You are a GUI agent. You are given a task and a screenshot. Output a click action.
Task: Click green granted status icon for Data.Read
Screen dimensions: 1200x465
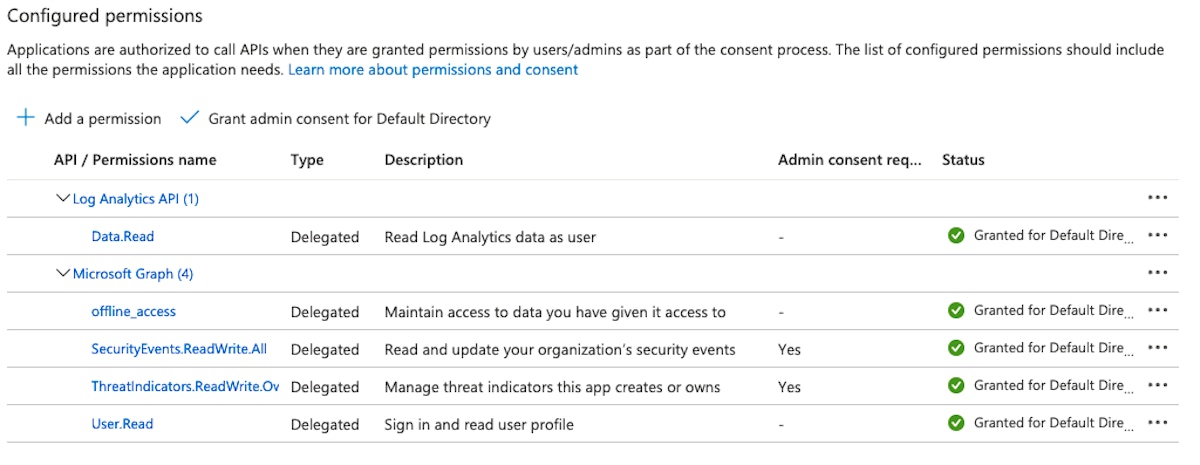point(956,236)
